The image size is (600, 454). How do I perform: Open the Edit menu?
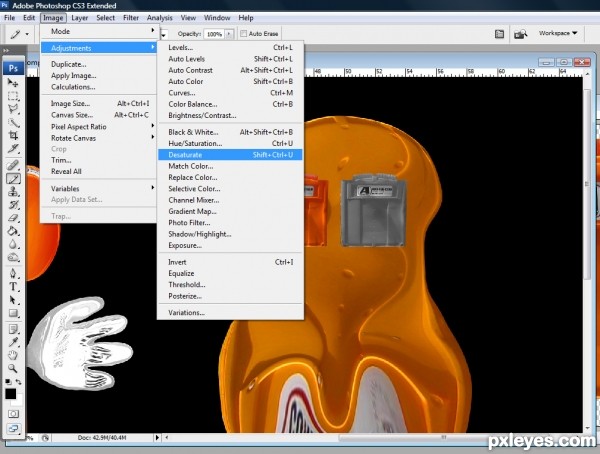coord(29,18)
